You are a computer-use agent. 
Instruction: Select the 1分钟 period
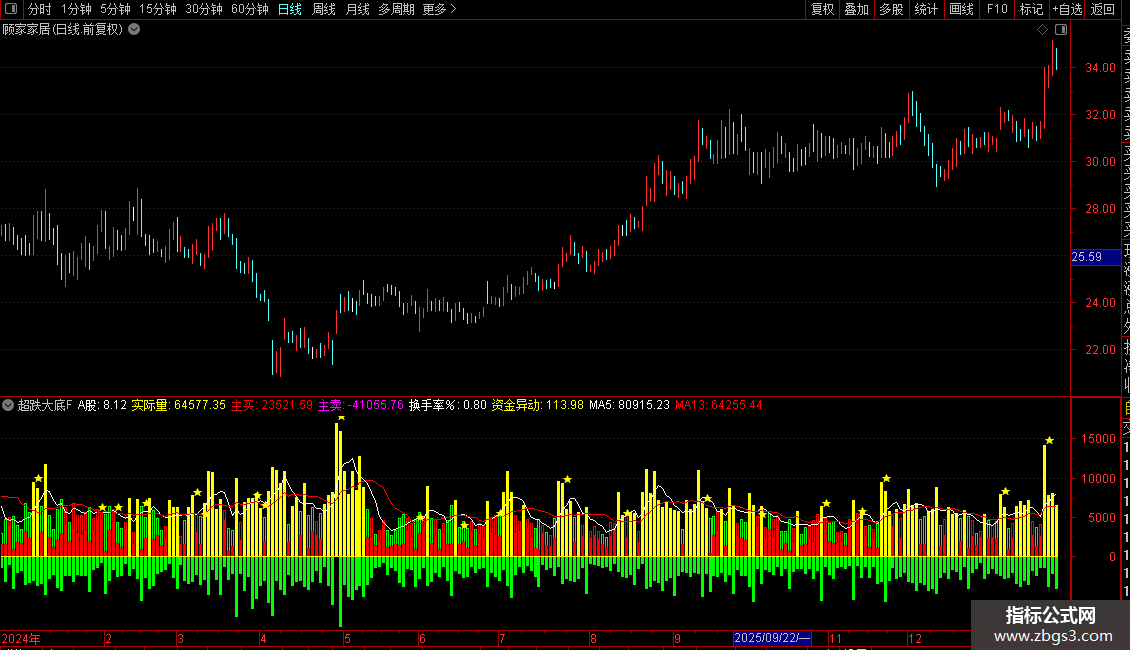point(76,9)
